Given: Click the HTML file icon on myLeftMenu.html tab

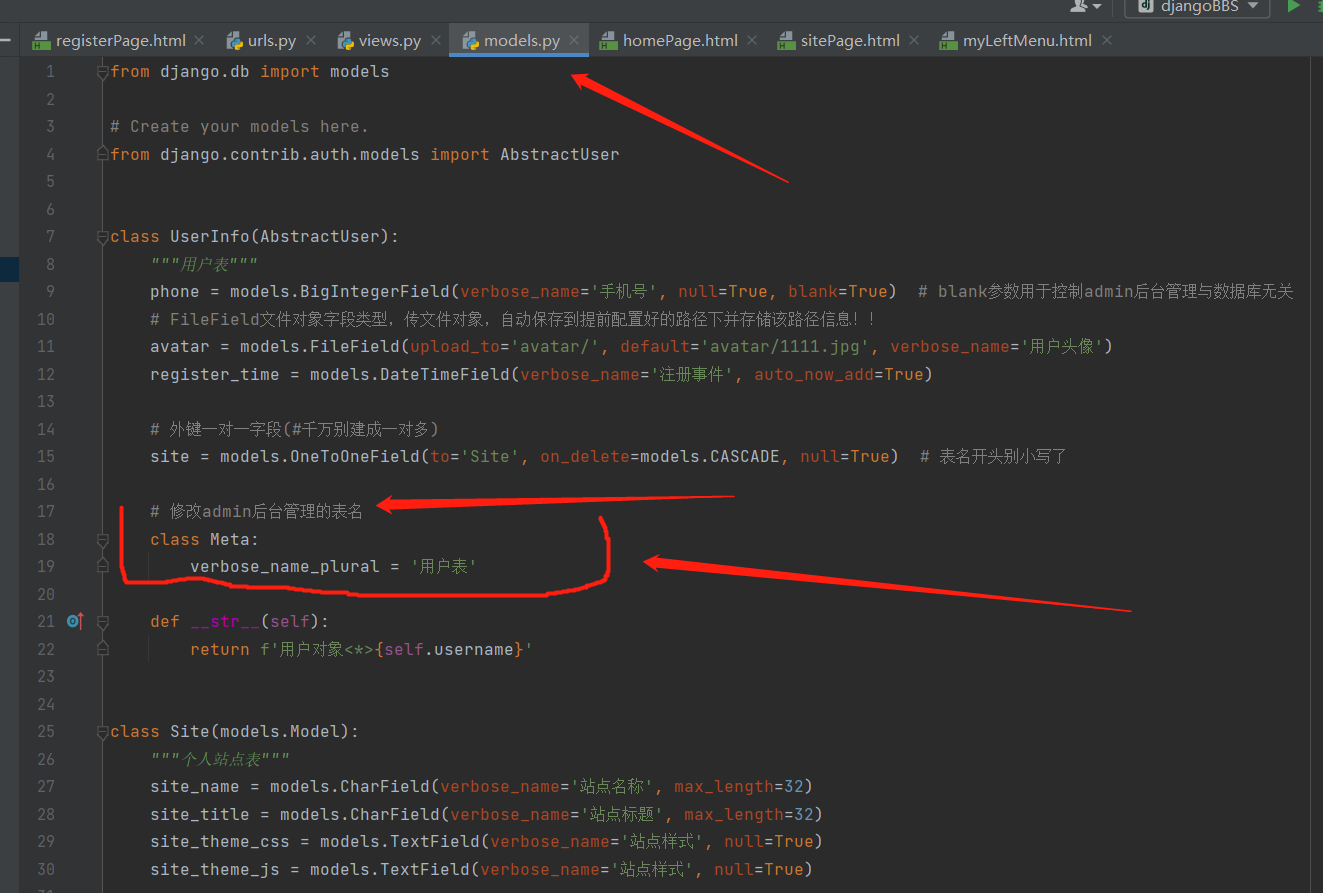Looking at the screenshot, I should [947, 41].
